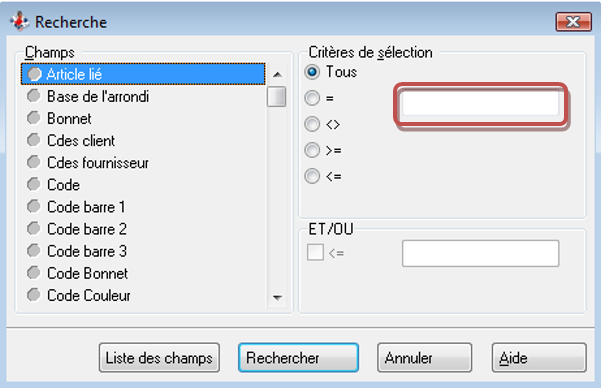Open Liste des champs
The image size is (601, 388).
pyautogui.click(x=159, y=358)
